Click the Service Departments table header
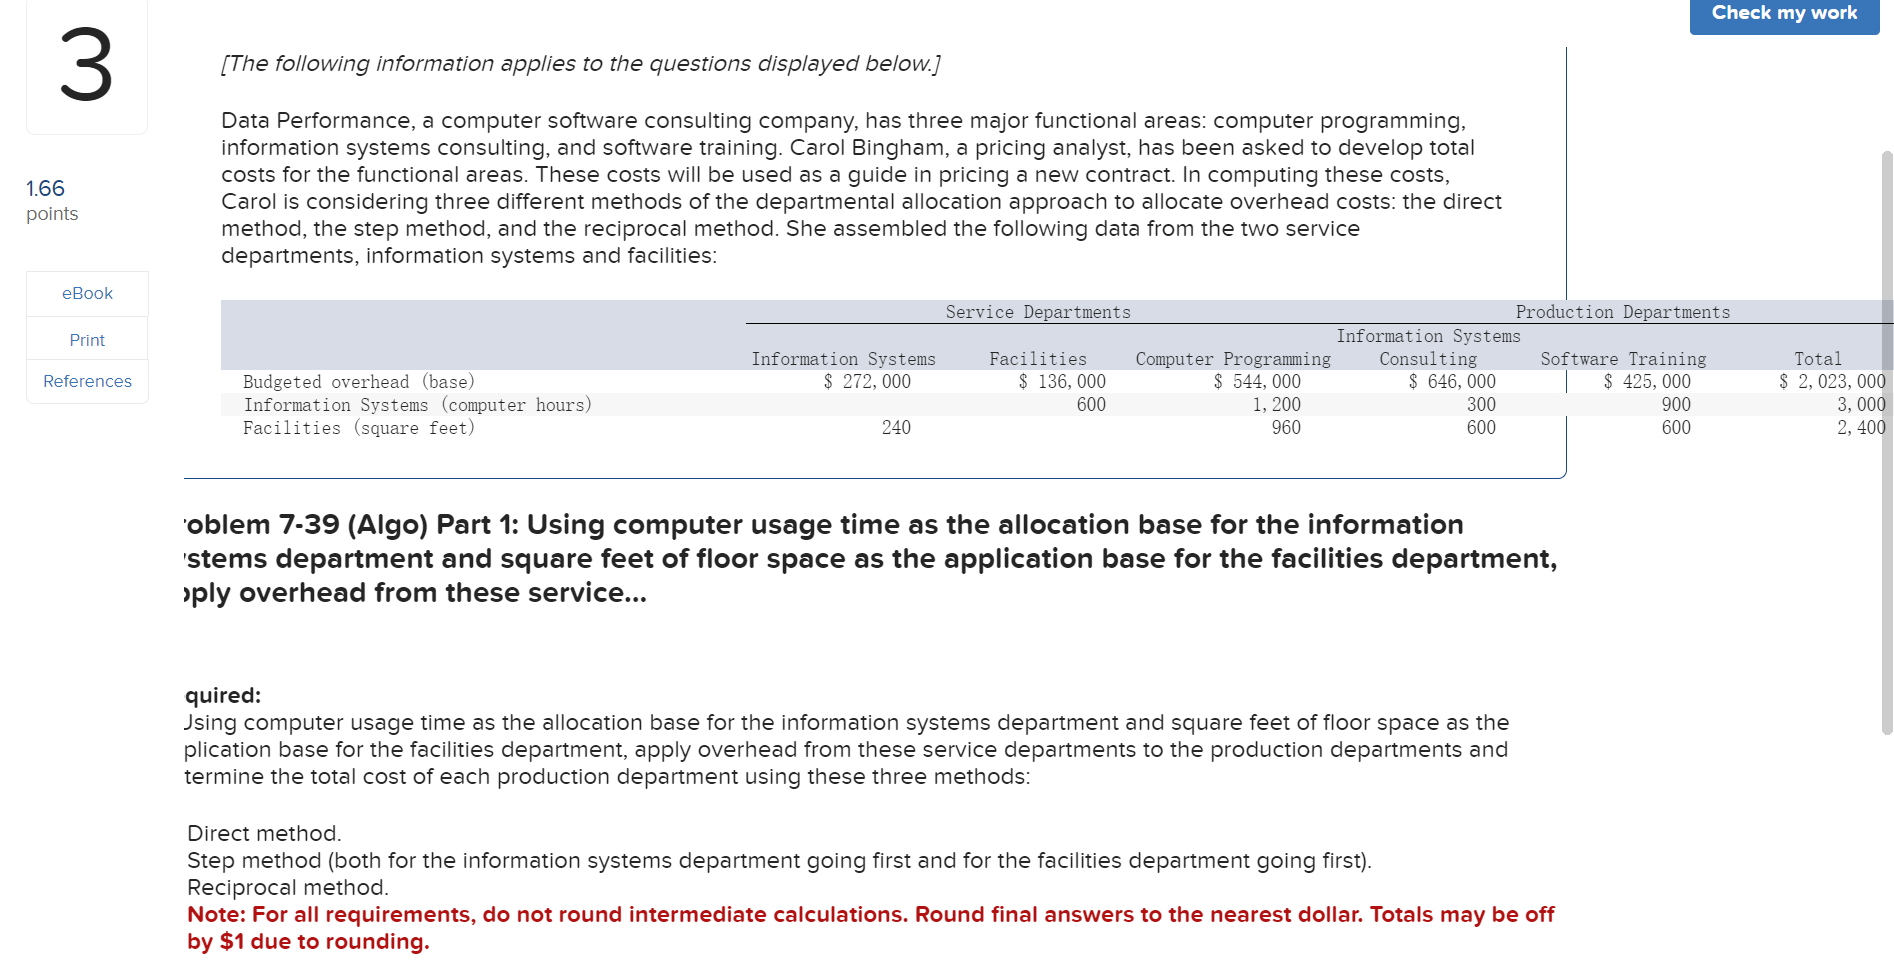The width and height of the screenshot is (1894, 965). (1038, 312)
